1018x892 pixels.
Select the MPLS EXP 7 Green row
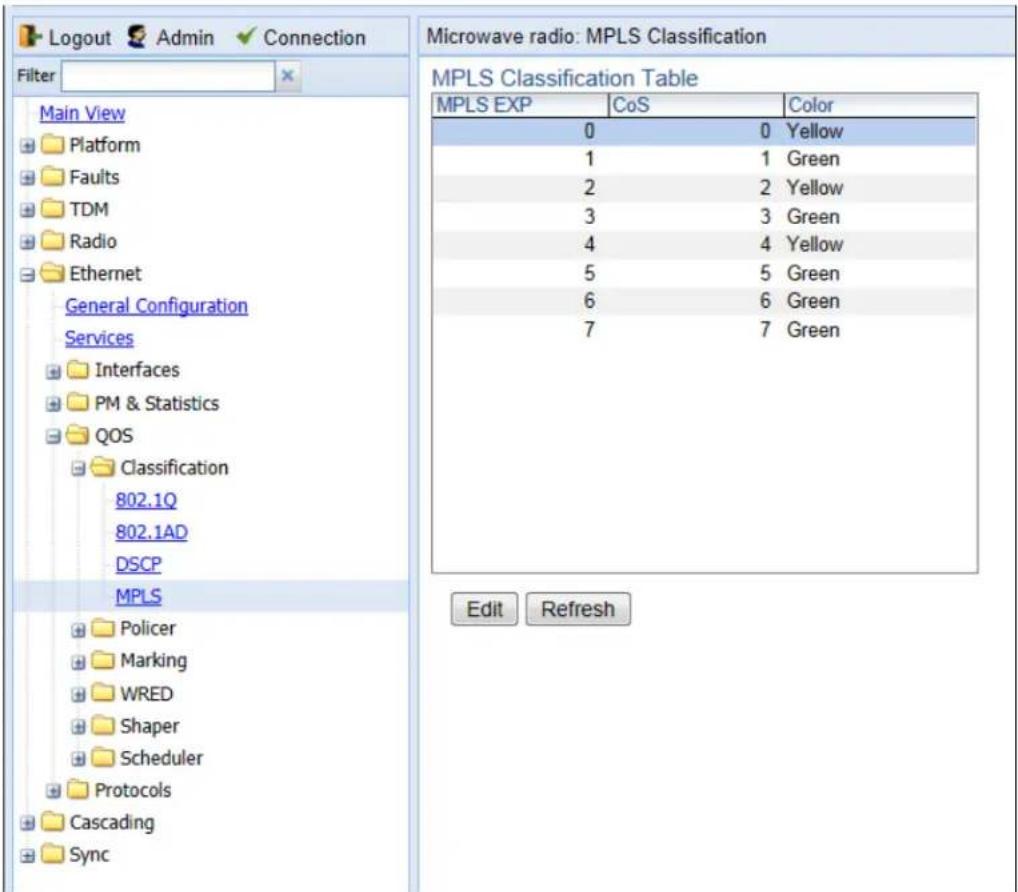[x=704, y=329]
